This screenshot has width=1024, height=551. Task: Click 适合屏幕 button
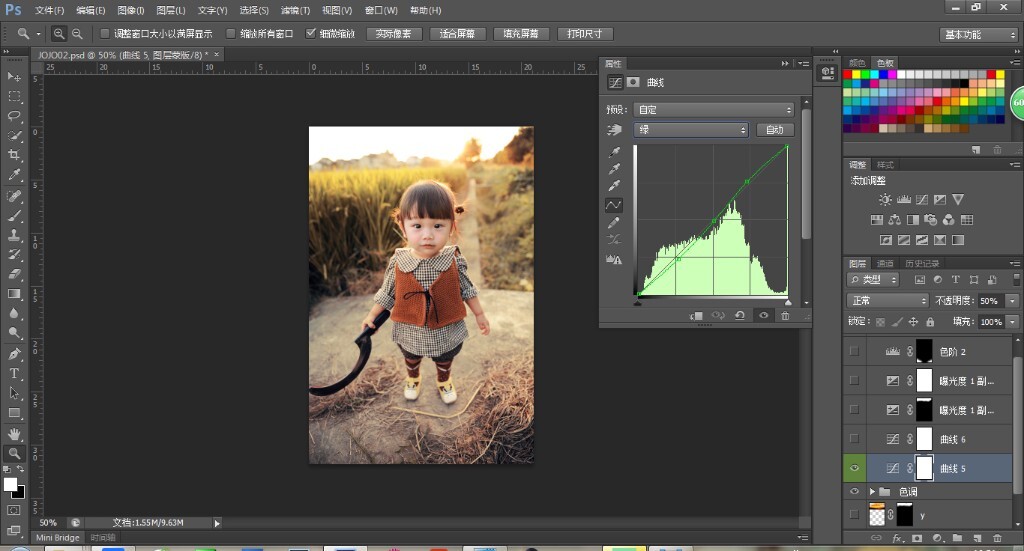coord(457,34)
